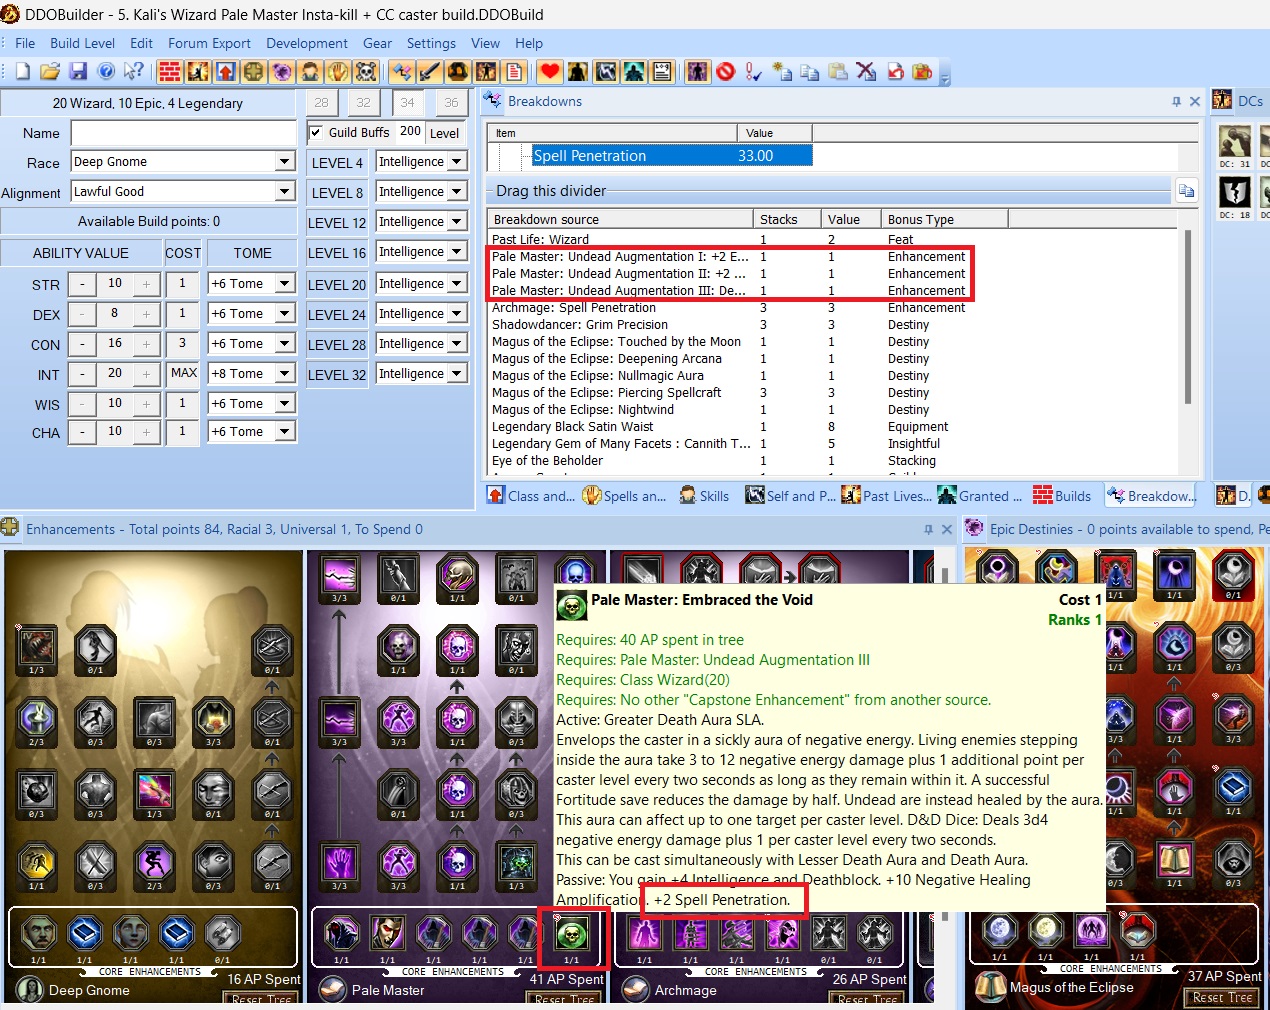Open a build file via folder icon
This screenshot has height=1010, width=1270.
click(x=50, y=71)
